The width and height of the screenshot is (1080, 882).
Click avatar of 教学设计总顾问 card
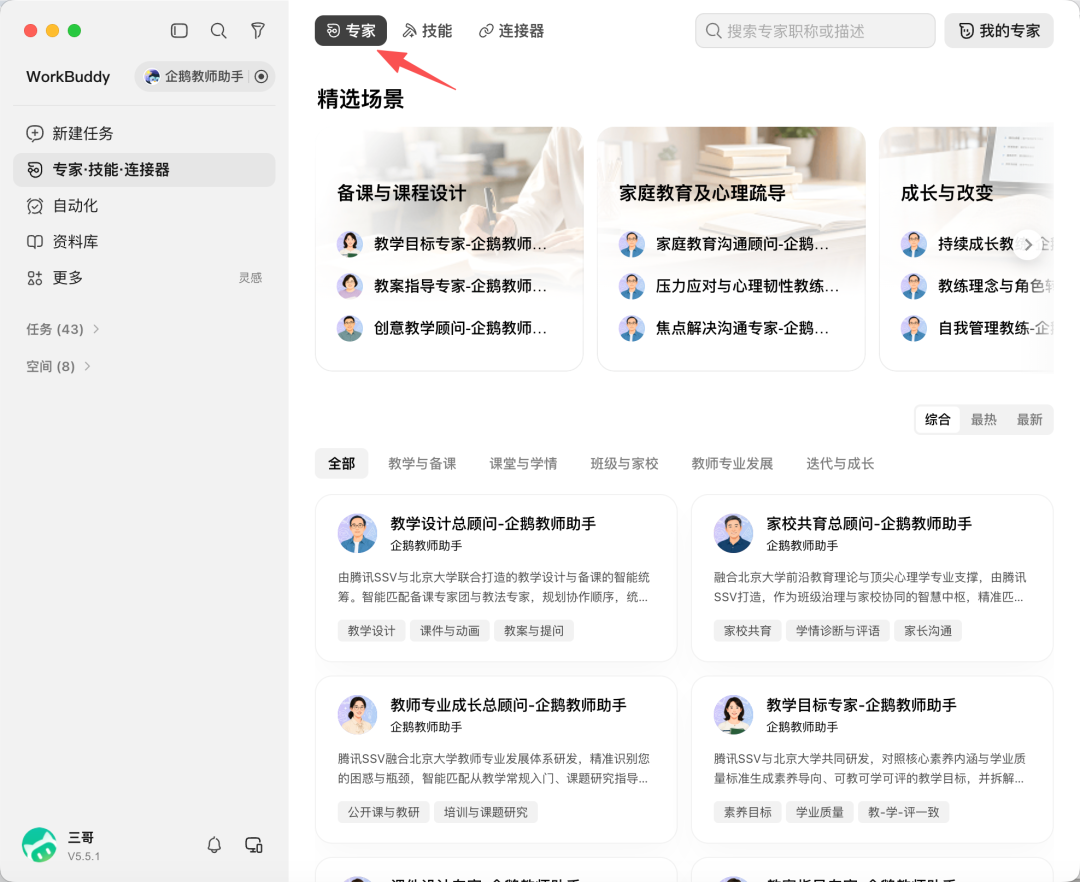coord(357,533)
